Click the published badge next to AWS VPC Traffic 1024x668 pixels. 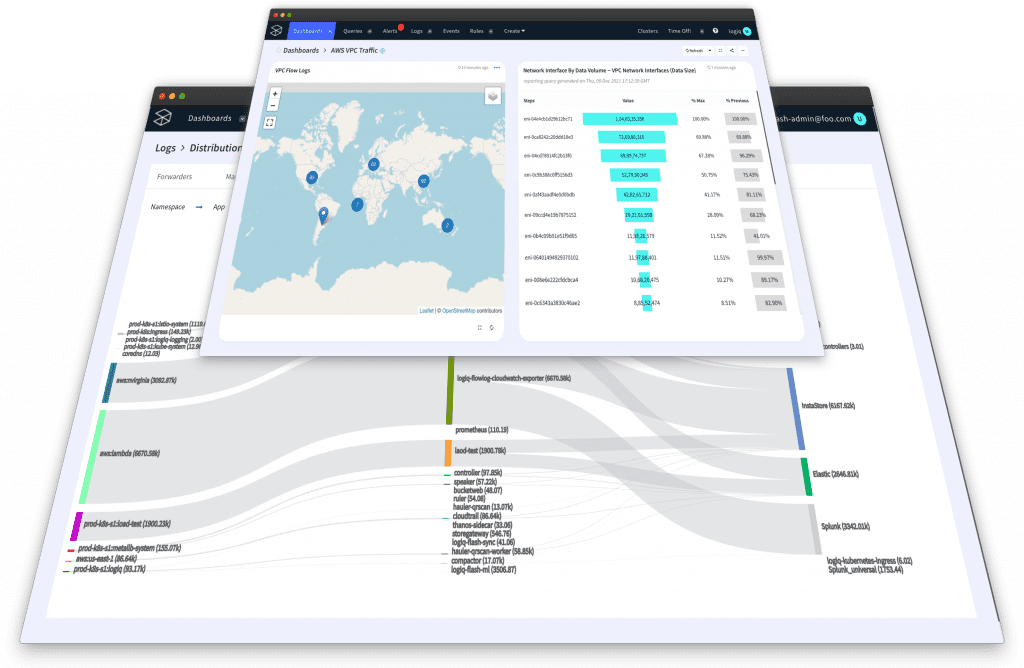[x=383, y=50]
